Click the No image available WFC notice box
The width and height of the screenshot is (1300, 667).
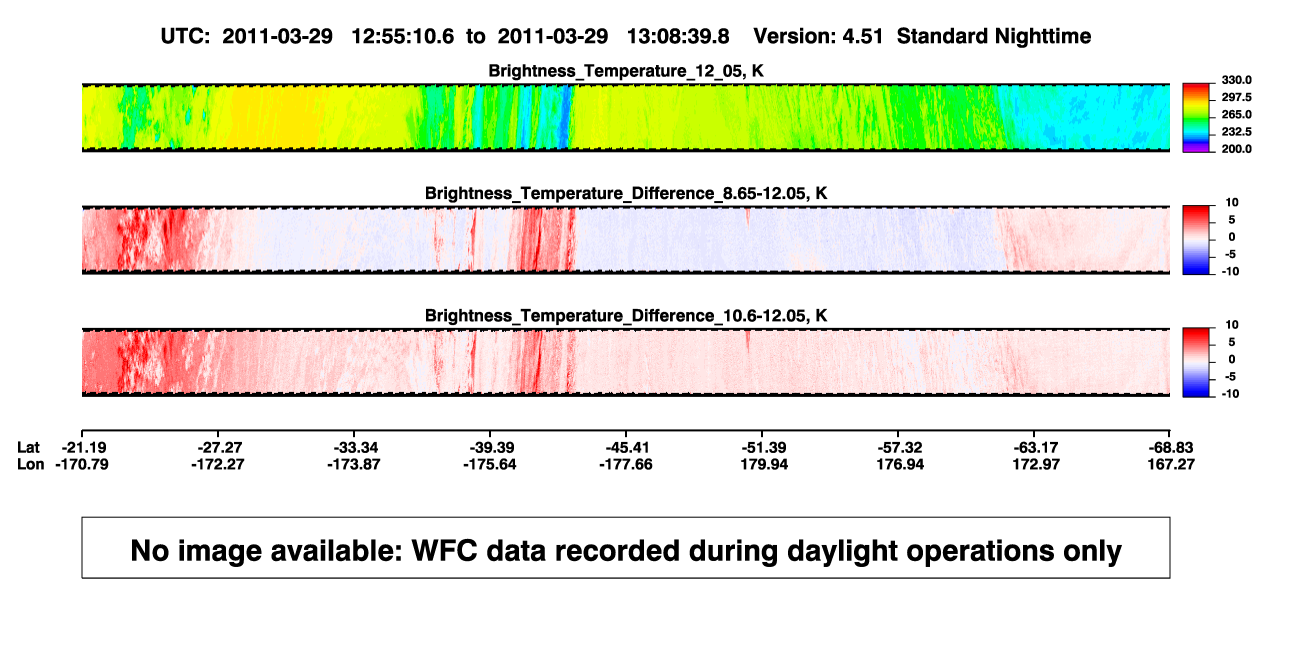pyautogui.click(x=626, y=547)
